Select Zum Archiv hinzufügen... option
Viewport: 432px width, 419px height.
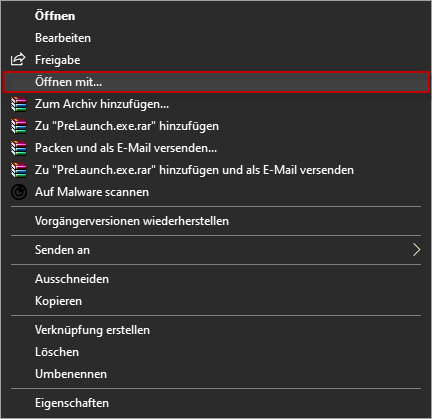pos(216,104)
